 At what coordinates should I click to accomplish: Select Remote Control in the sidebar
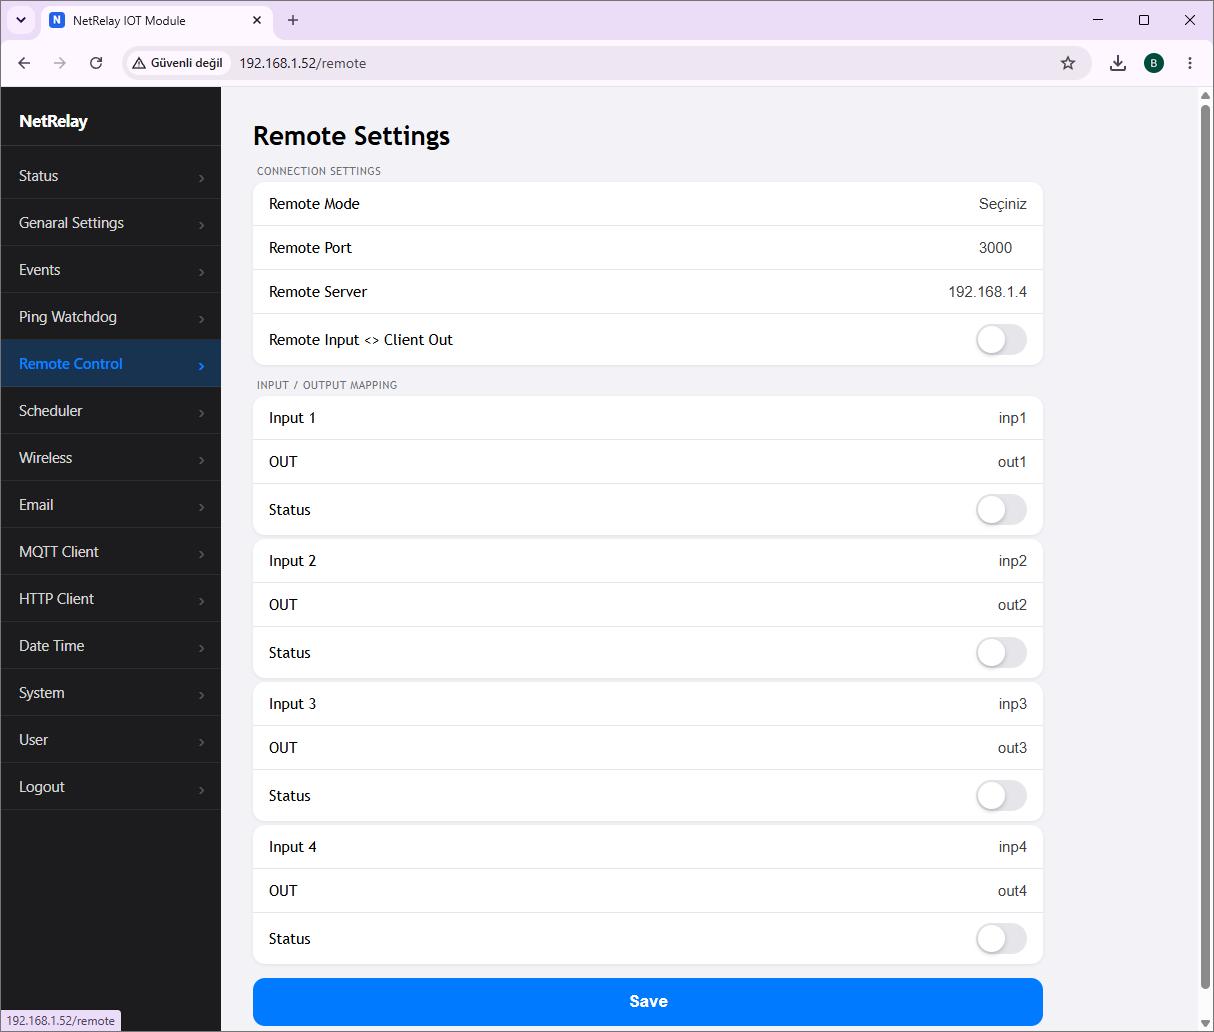(x=111, y=364)
